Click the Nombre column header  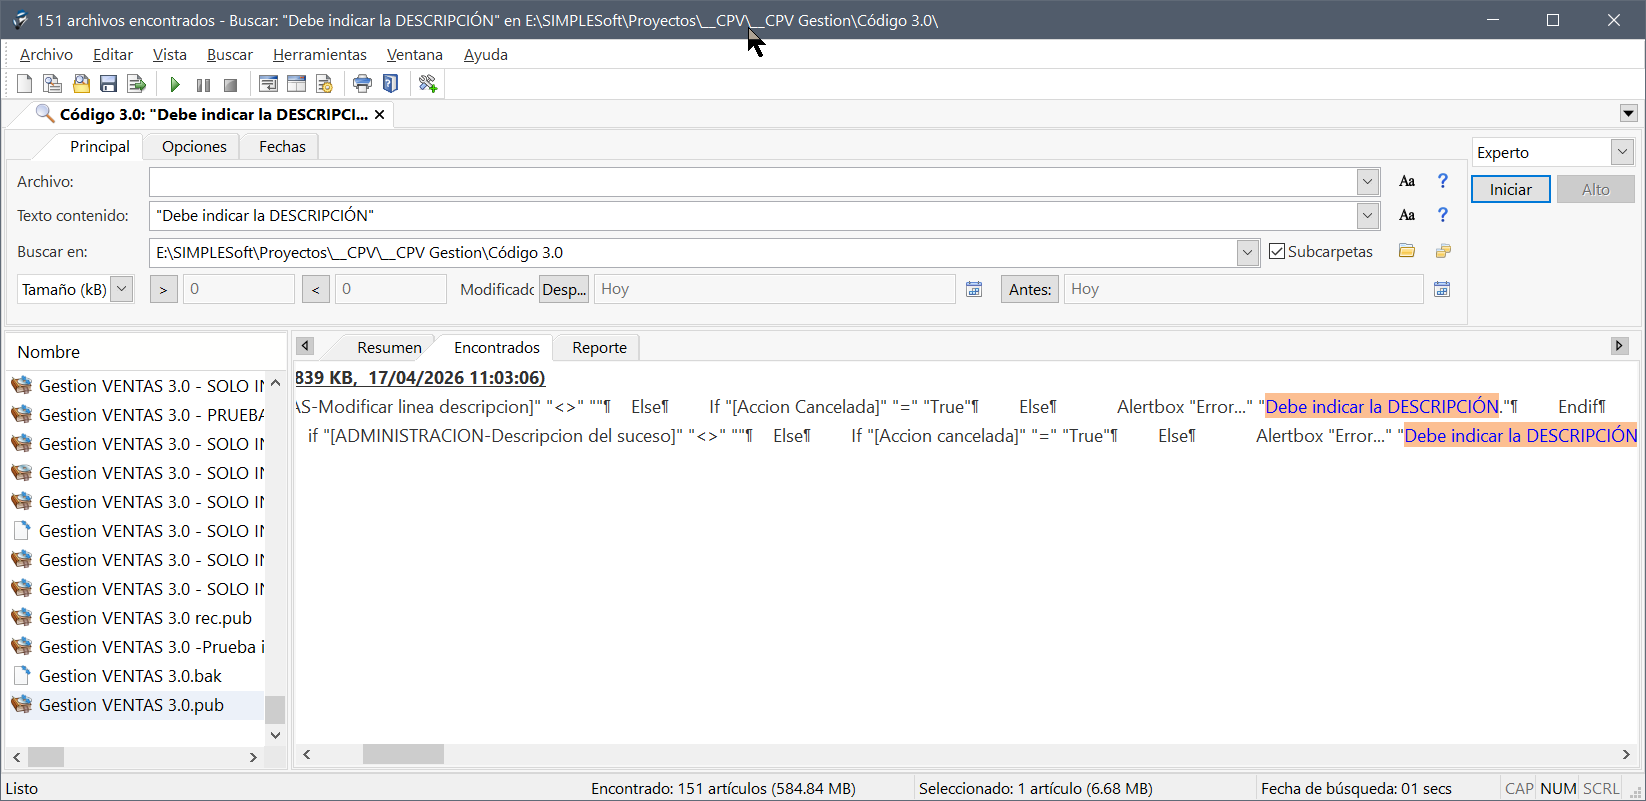click(x=145, y=352)
